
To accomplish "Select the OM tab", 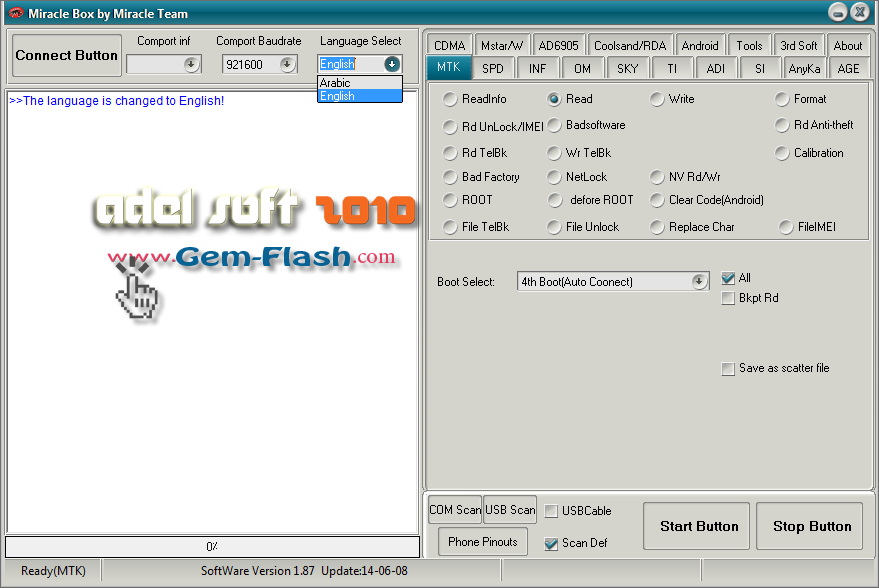I will point(582,68).
